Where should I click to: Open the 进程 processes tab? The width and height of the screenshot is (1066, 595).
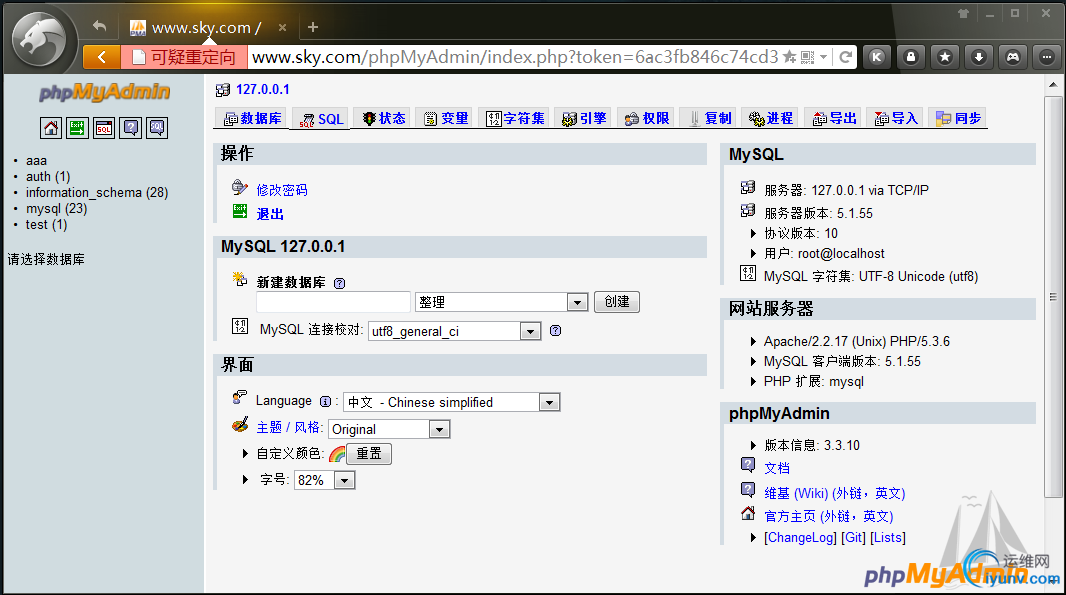pyautogui.click(x=770, y=118)
